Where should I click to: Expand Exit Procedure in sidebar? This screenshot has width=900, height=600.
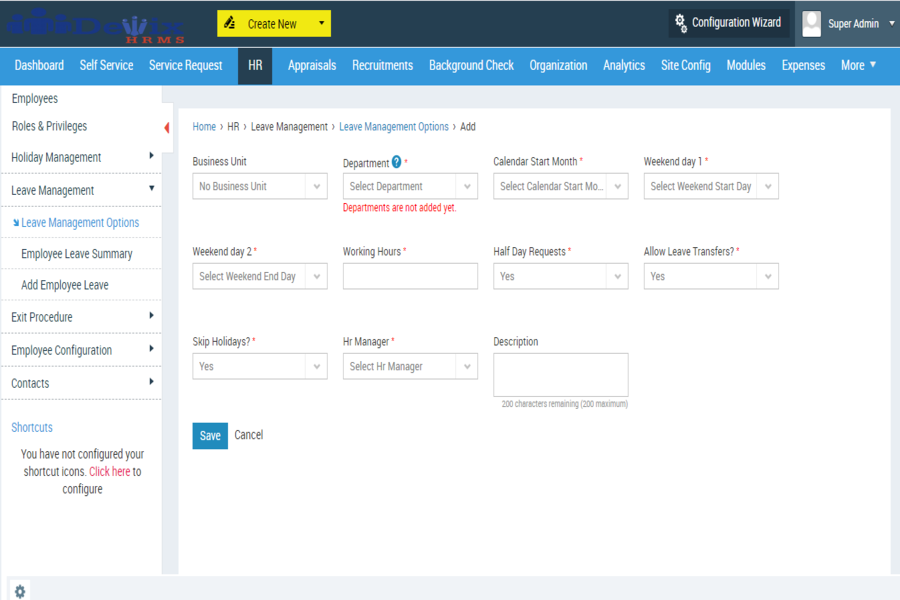[151, 315]
